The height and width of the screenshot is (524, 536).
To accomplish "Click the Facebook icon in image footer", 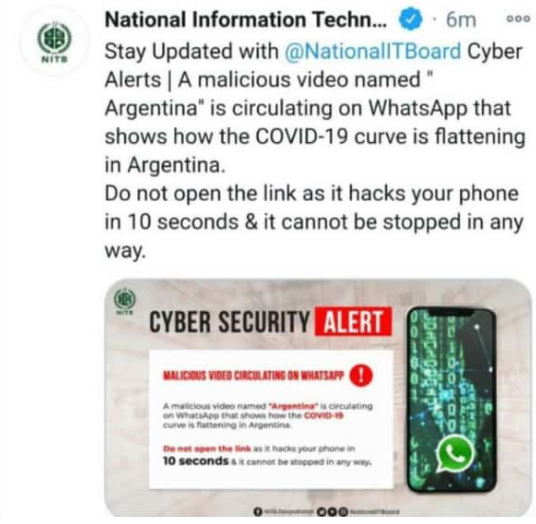I will pyautogui.click(x=258, y=512).
